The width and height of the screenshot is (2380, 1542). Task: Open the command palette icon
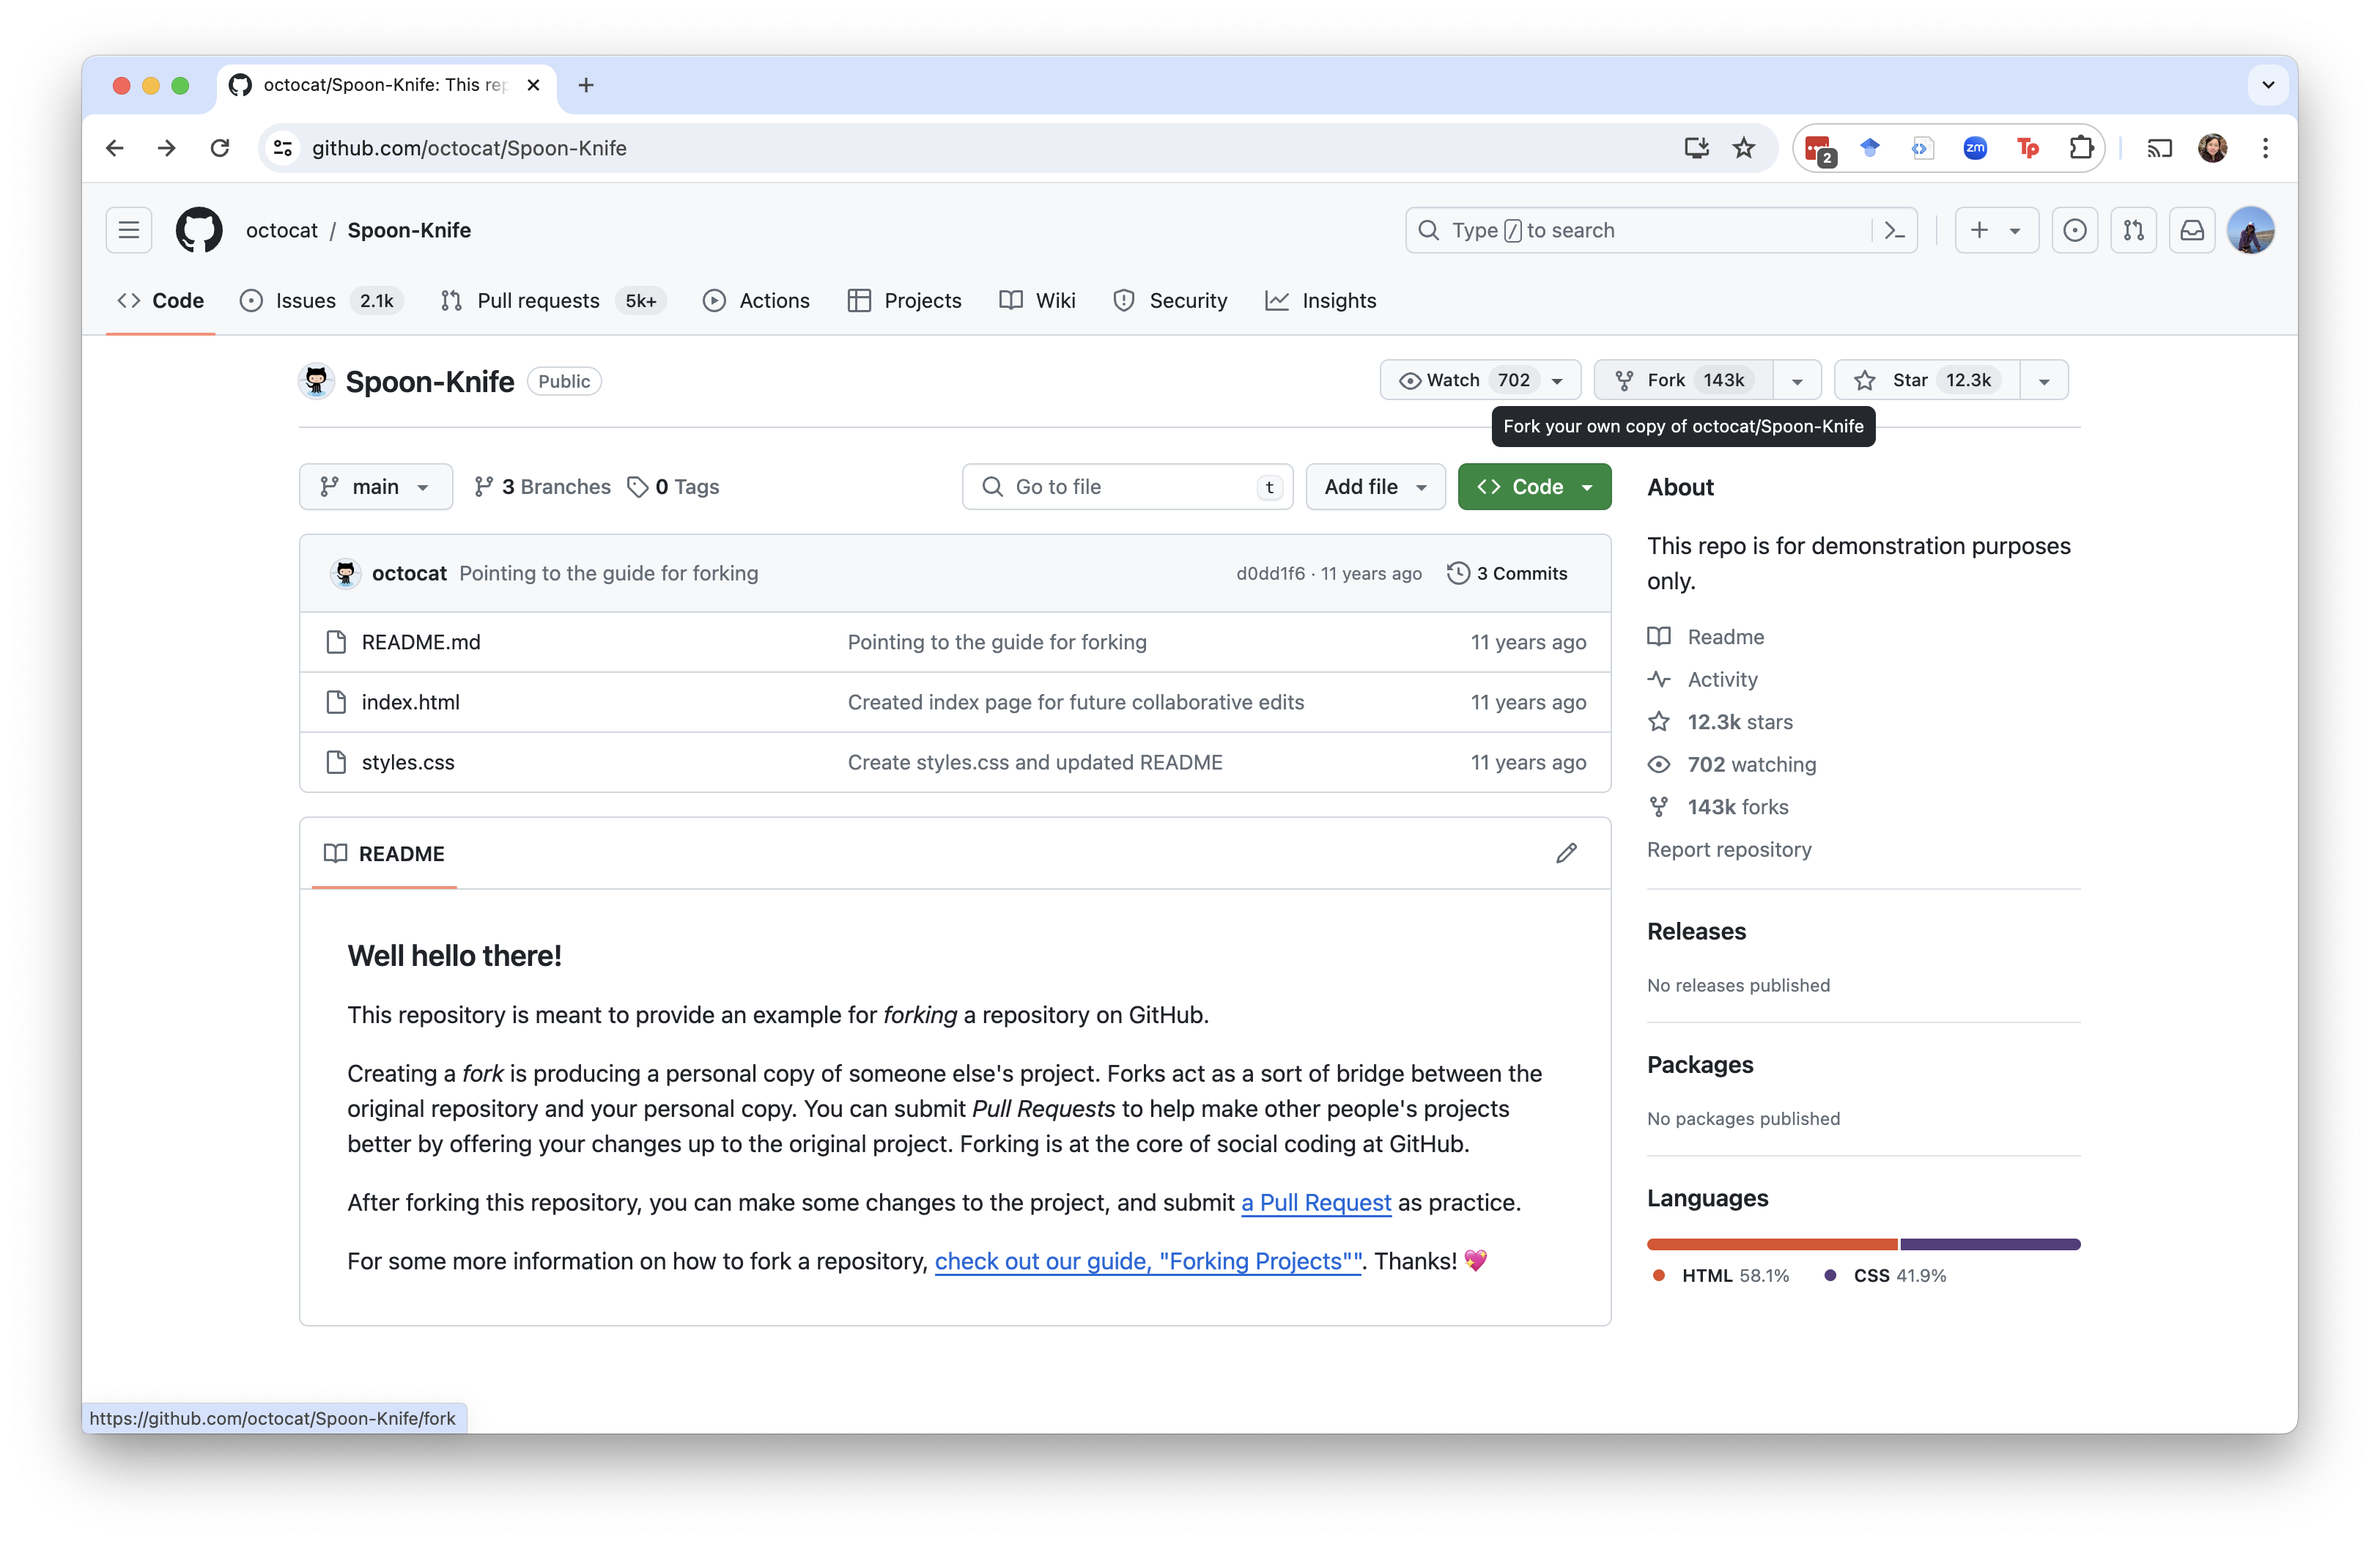pyautogui.click(x=1894, y=230)
